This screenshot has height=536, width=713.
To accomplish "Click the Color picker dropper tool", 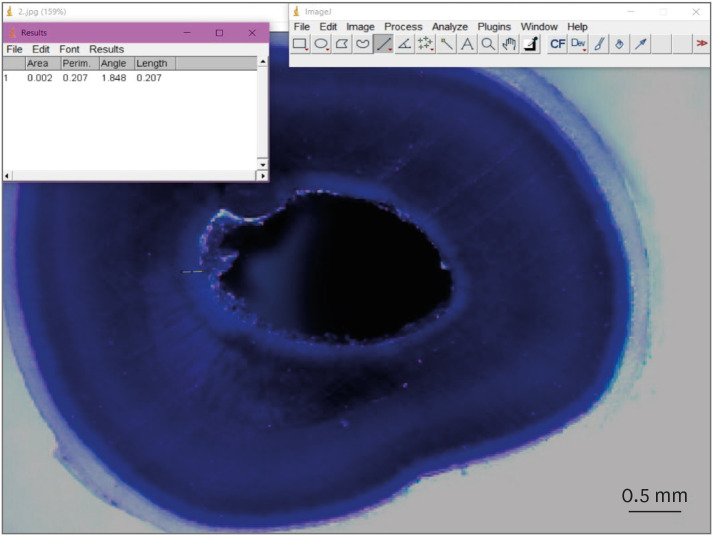I will pos(530,44).
